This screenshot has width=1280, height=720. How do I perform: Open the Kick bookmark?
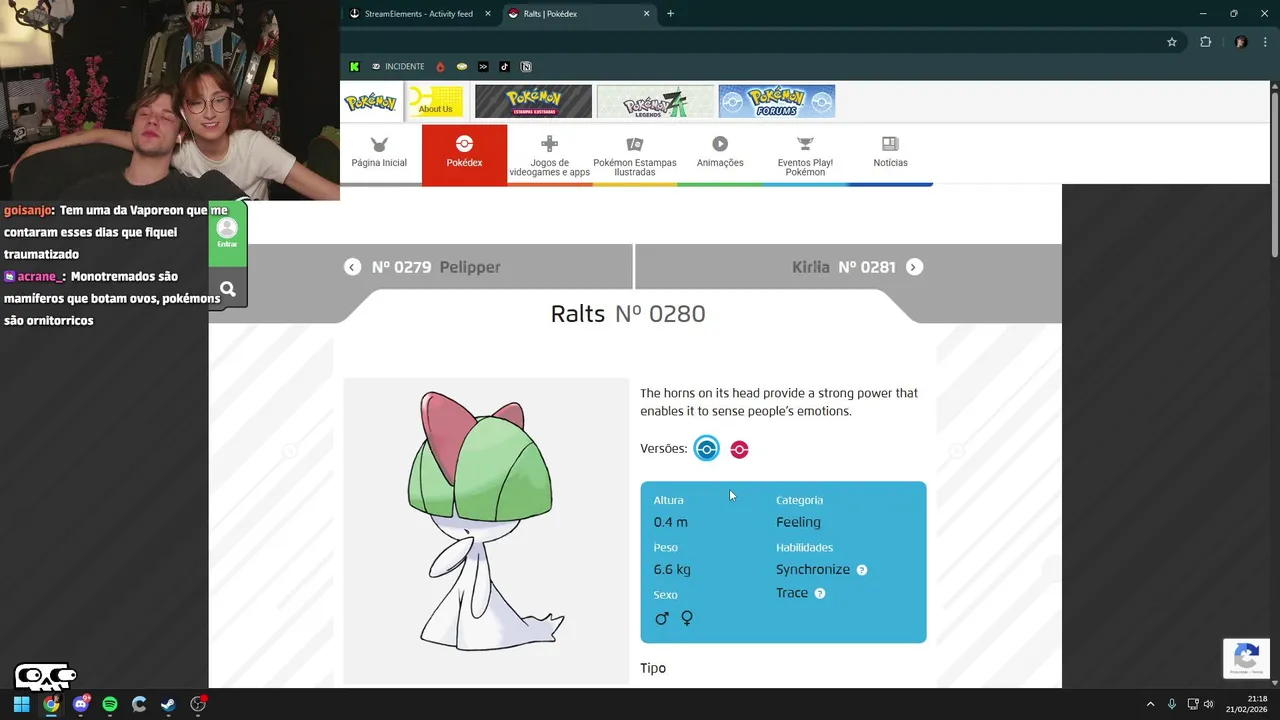pyautogui.click(x=354, y=67)
